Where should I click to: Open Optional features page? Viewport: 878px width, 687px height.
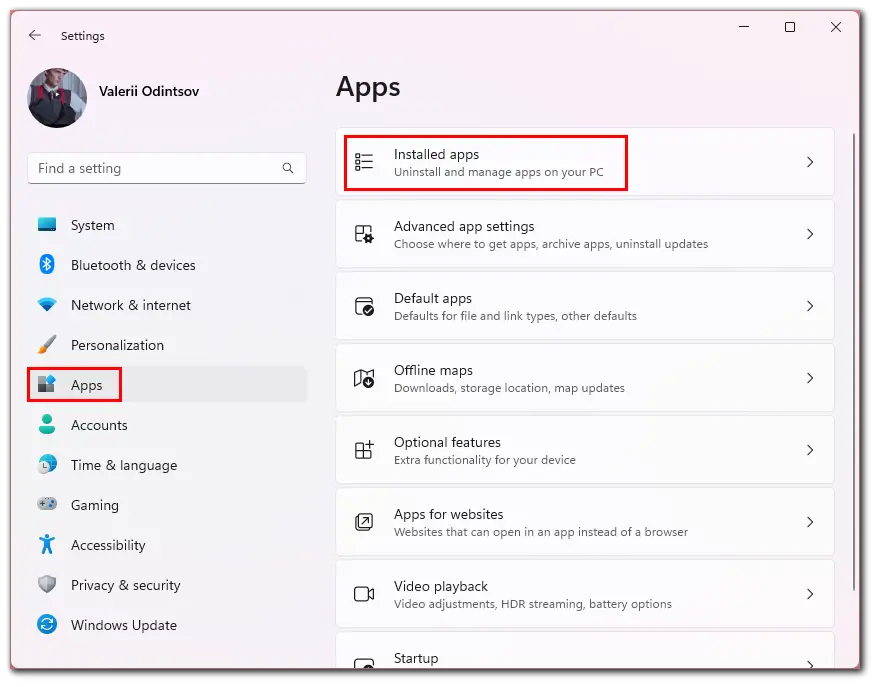coord(585,450)
